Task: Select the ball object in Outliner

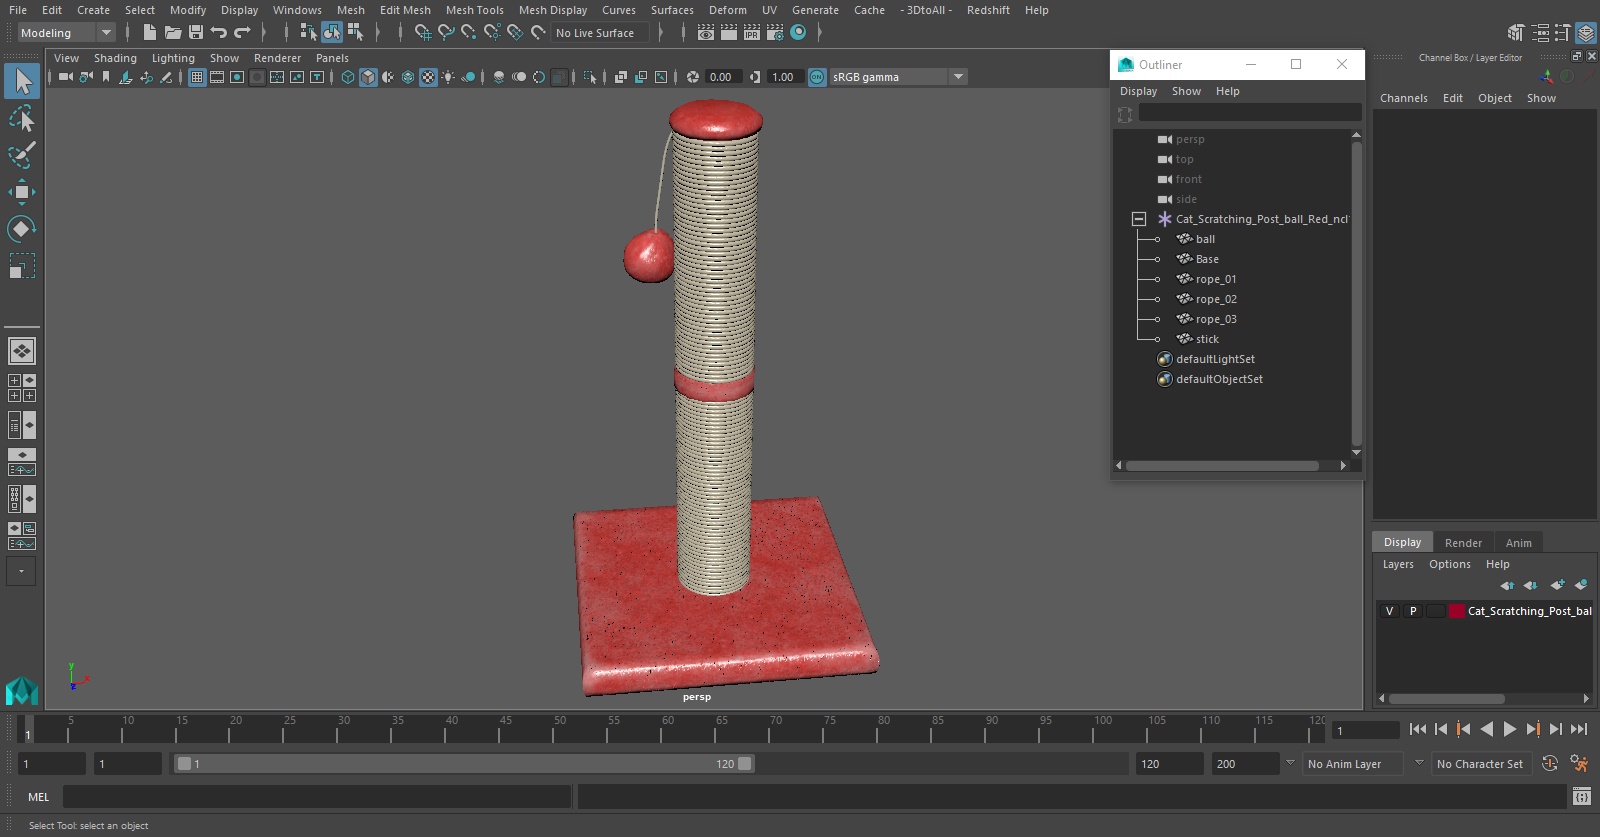Action: (x=1205, y=239)
